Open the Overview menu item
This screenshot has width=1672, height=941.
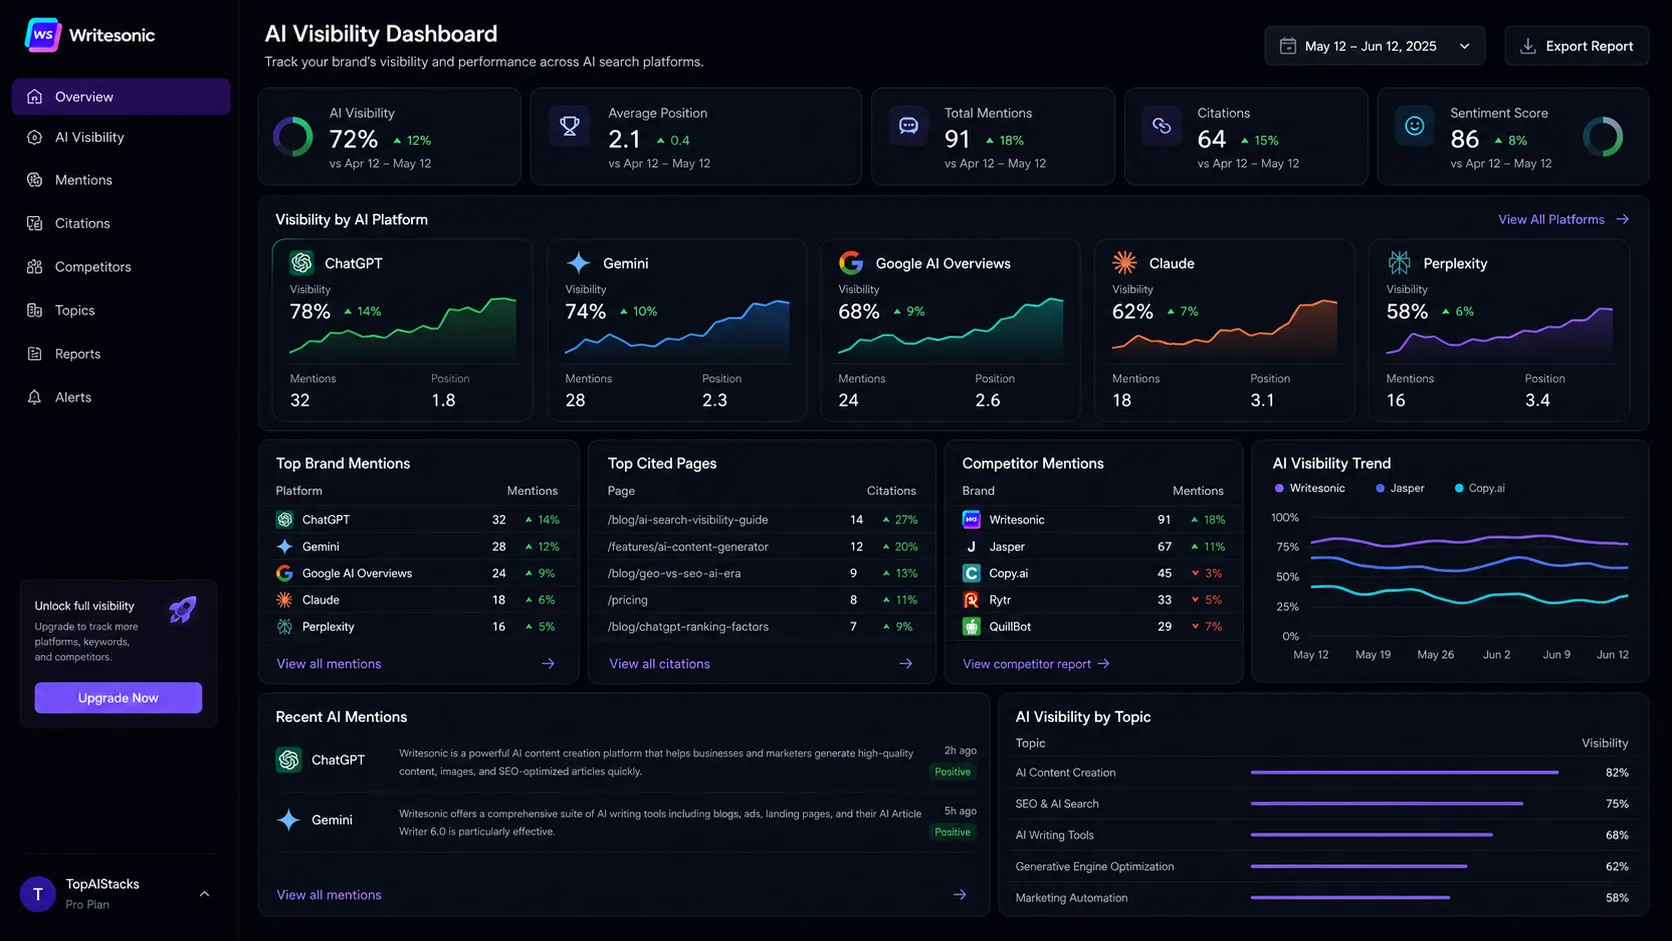[121, 97]
